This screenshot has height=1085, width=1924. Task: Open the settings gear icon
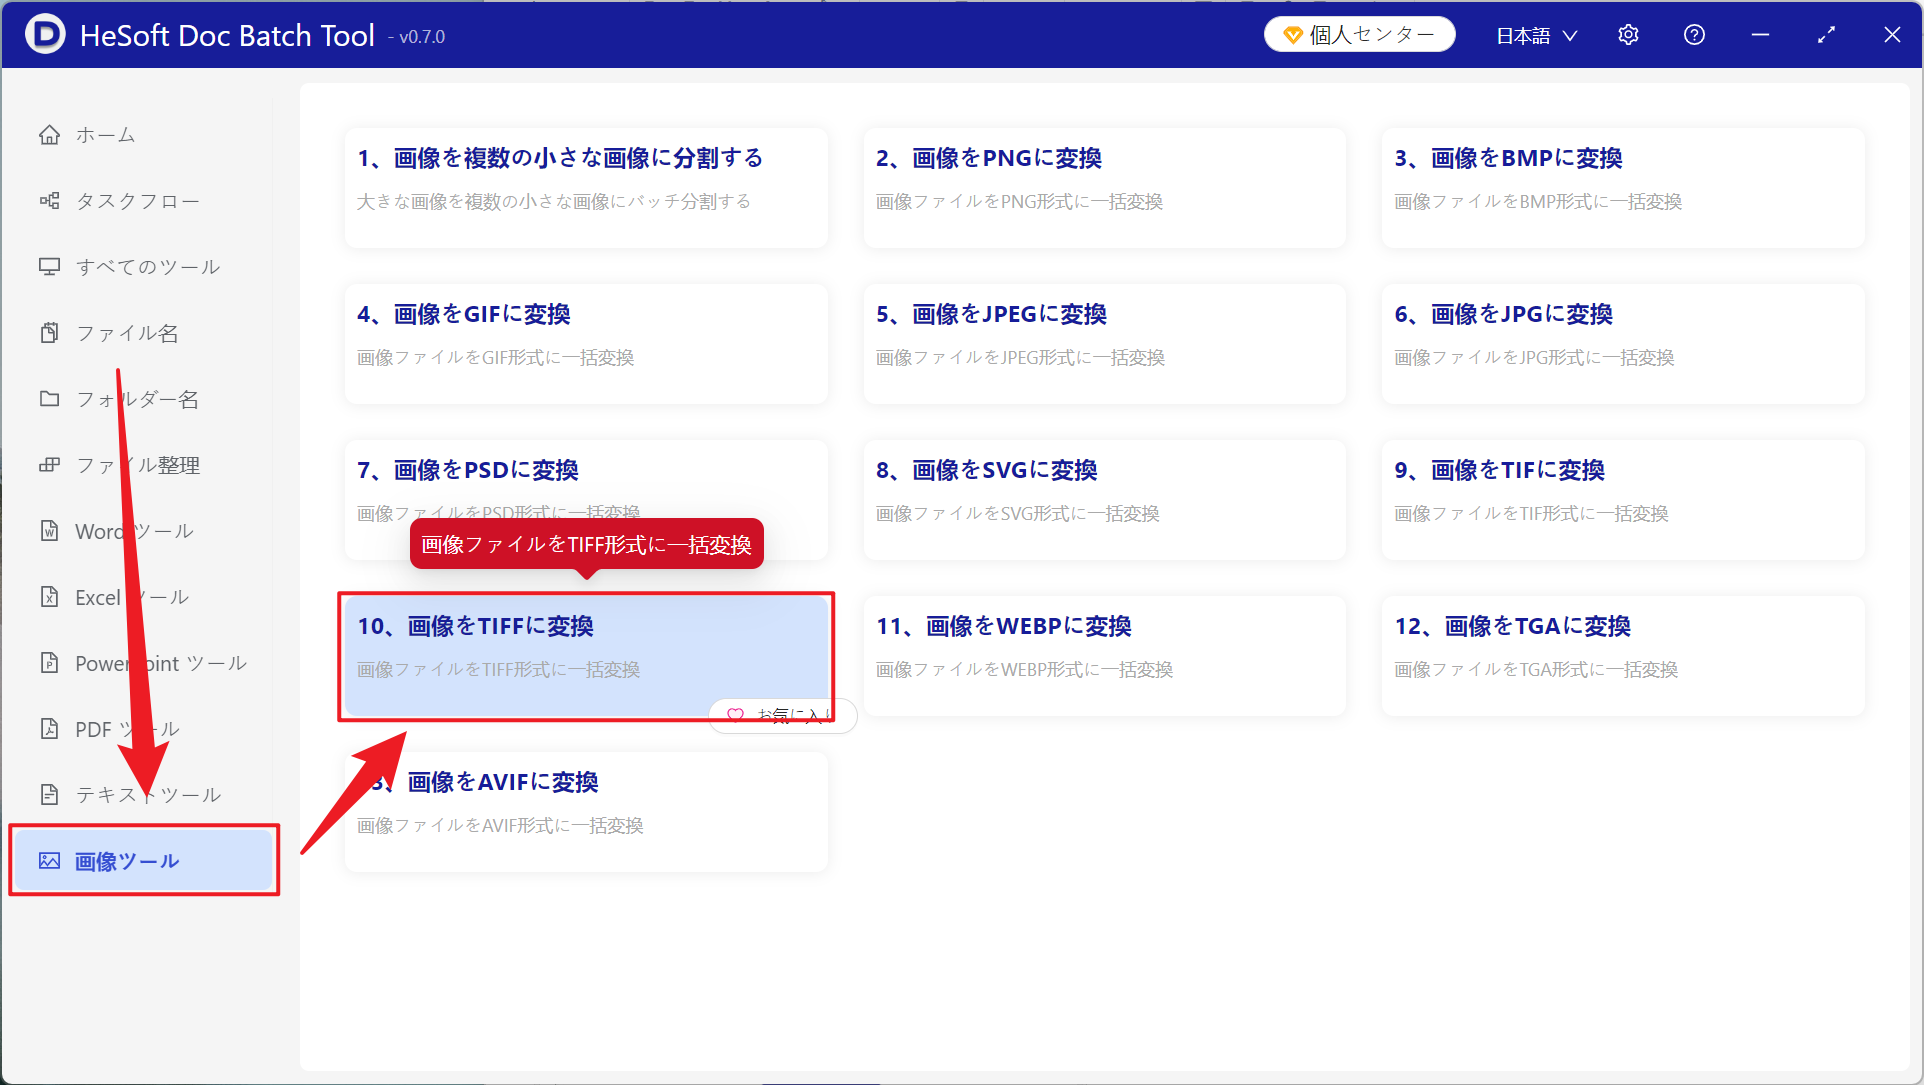pos(1628,35)
